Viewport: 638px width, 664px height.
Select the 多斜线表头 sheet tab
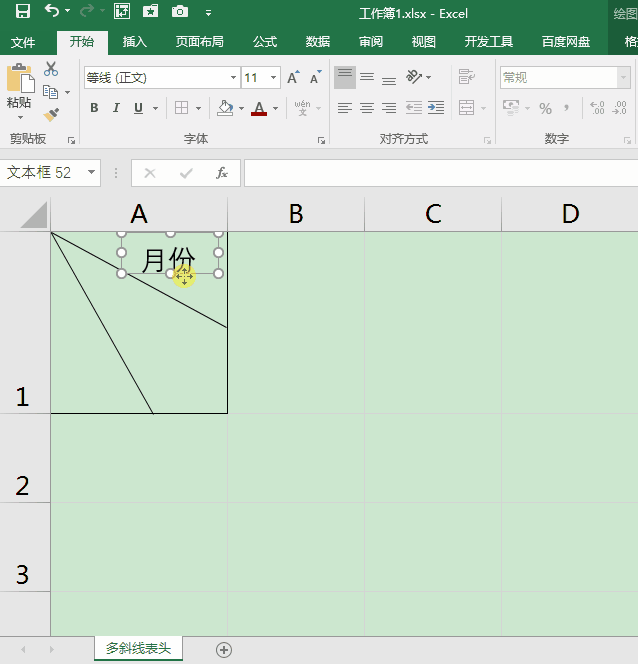tap(138, 648)
